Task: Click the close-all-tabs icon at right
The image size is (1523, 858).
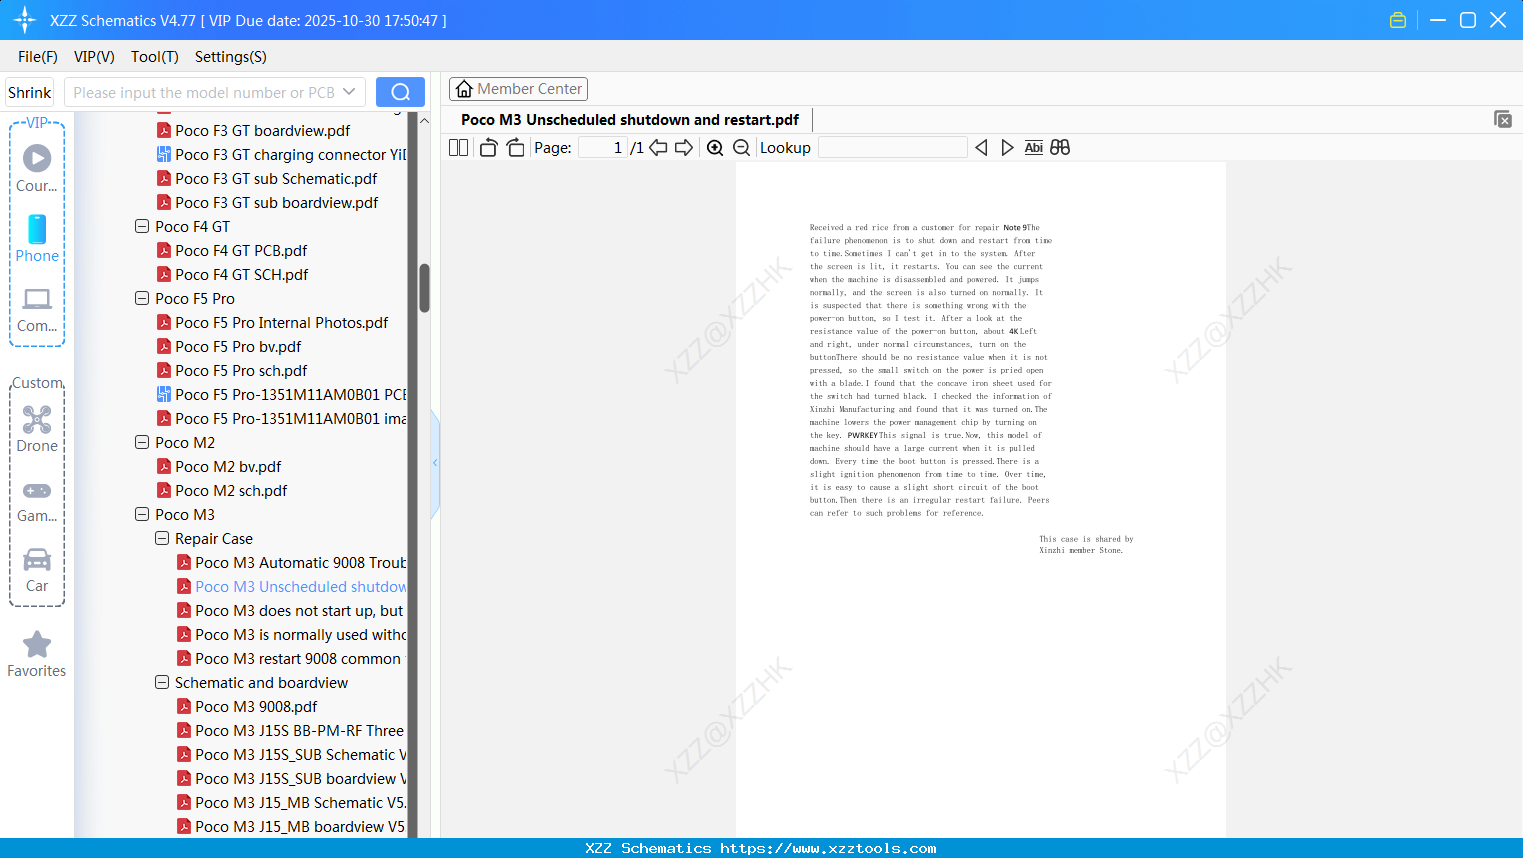Action: [1502, 119]
